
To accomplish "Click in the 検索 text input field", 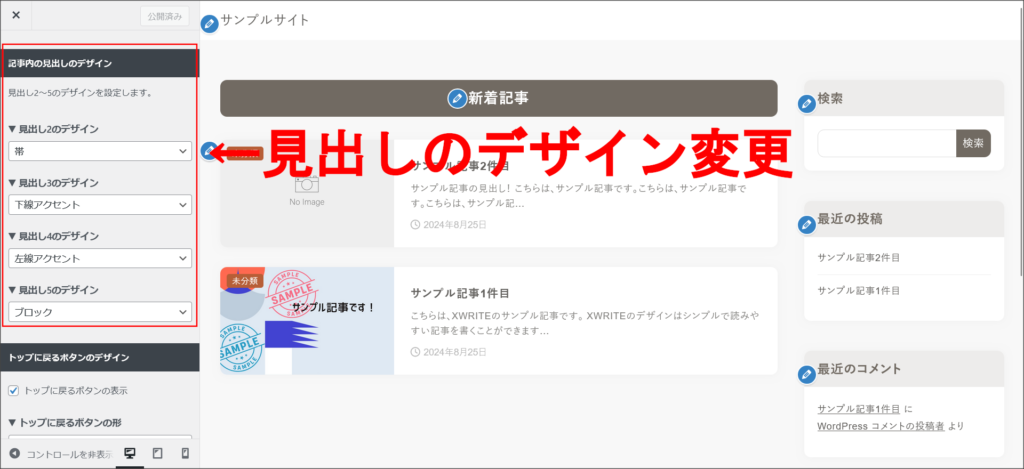I will click(x=886, y=143).
